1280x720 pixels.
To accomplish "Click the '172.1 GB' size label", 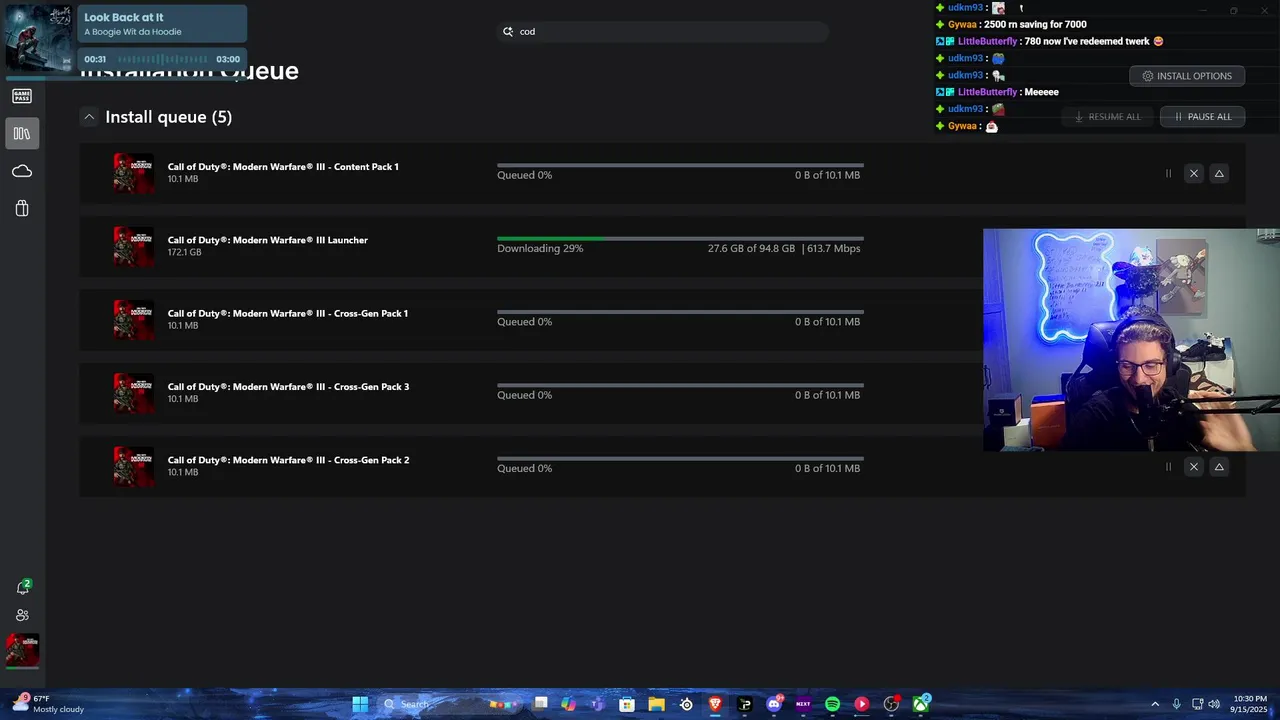I will [x=185, y=252].
